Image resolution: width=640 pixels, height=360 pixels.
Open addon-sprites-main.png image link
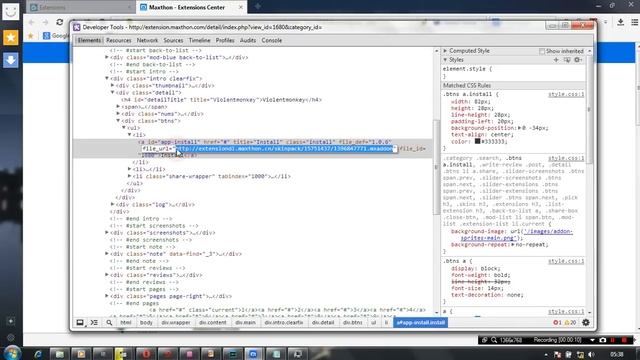point(517,235)
